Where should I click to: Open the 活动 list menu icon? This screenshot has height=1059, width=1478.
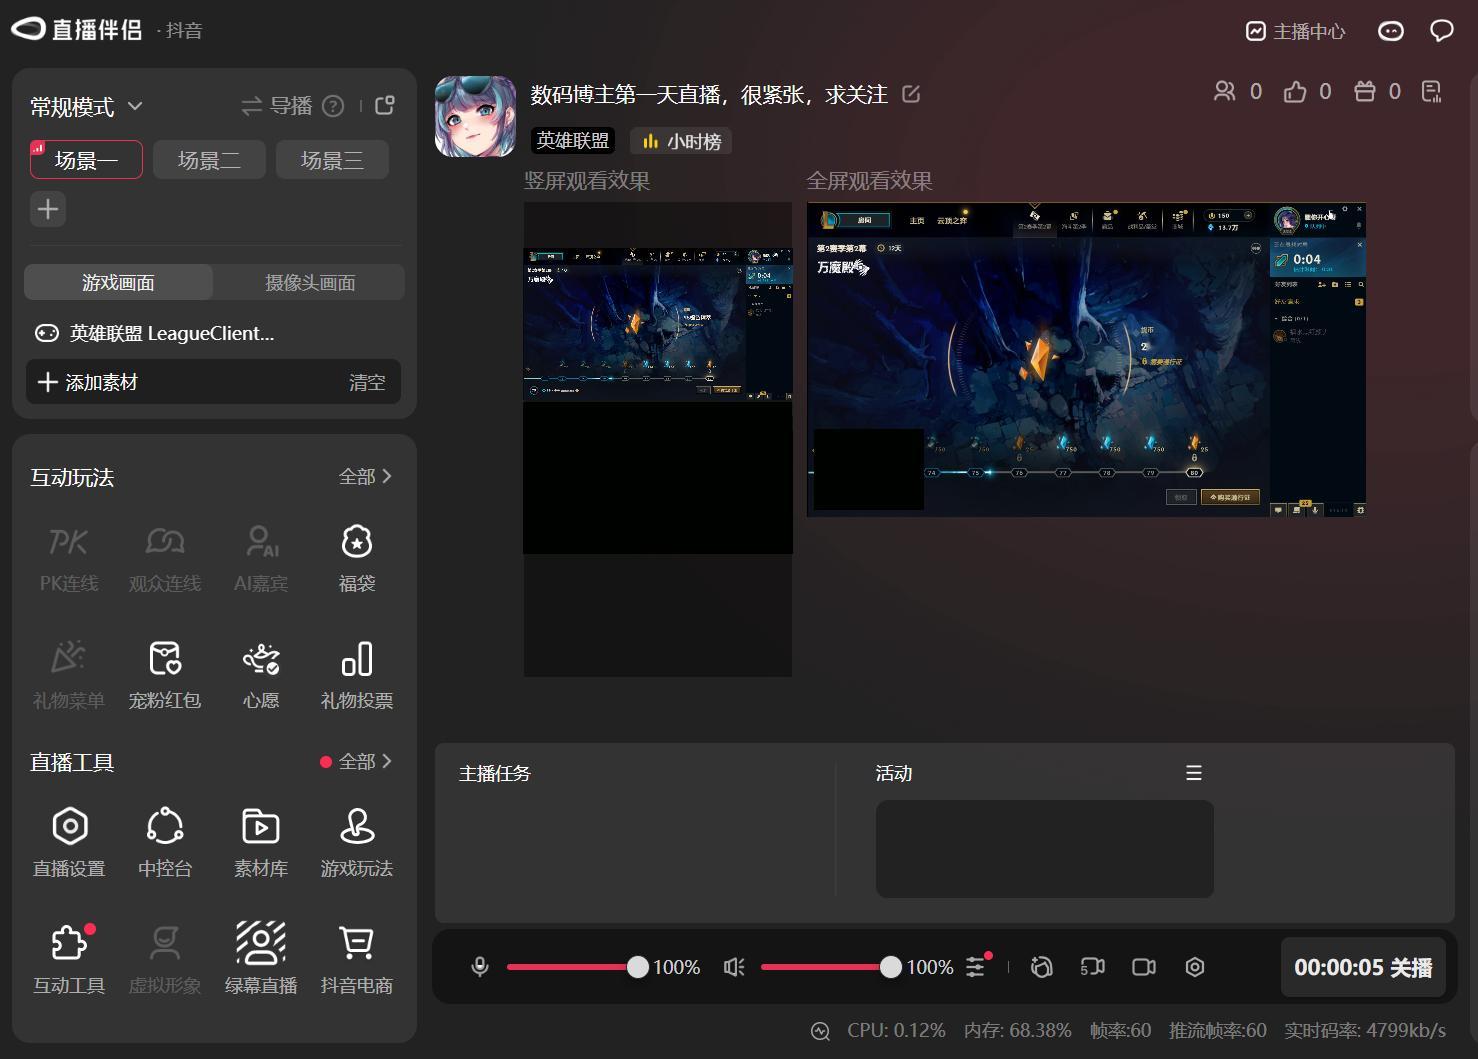point(1194,773)
